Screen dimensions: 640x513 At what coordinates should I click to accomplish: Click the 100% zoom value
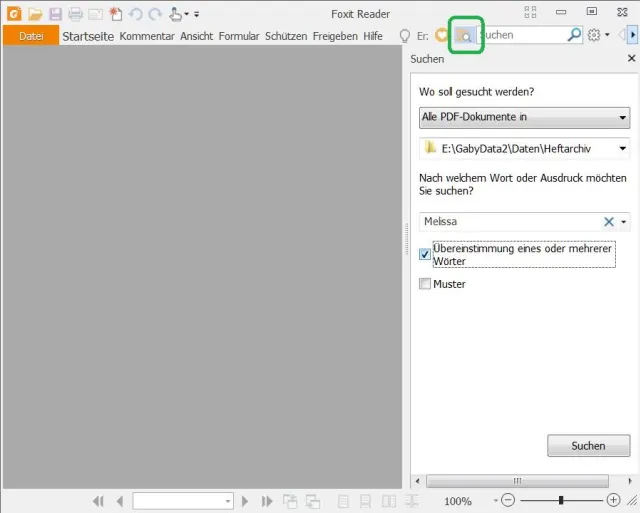(x=458, y=501)
